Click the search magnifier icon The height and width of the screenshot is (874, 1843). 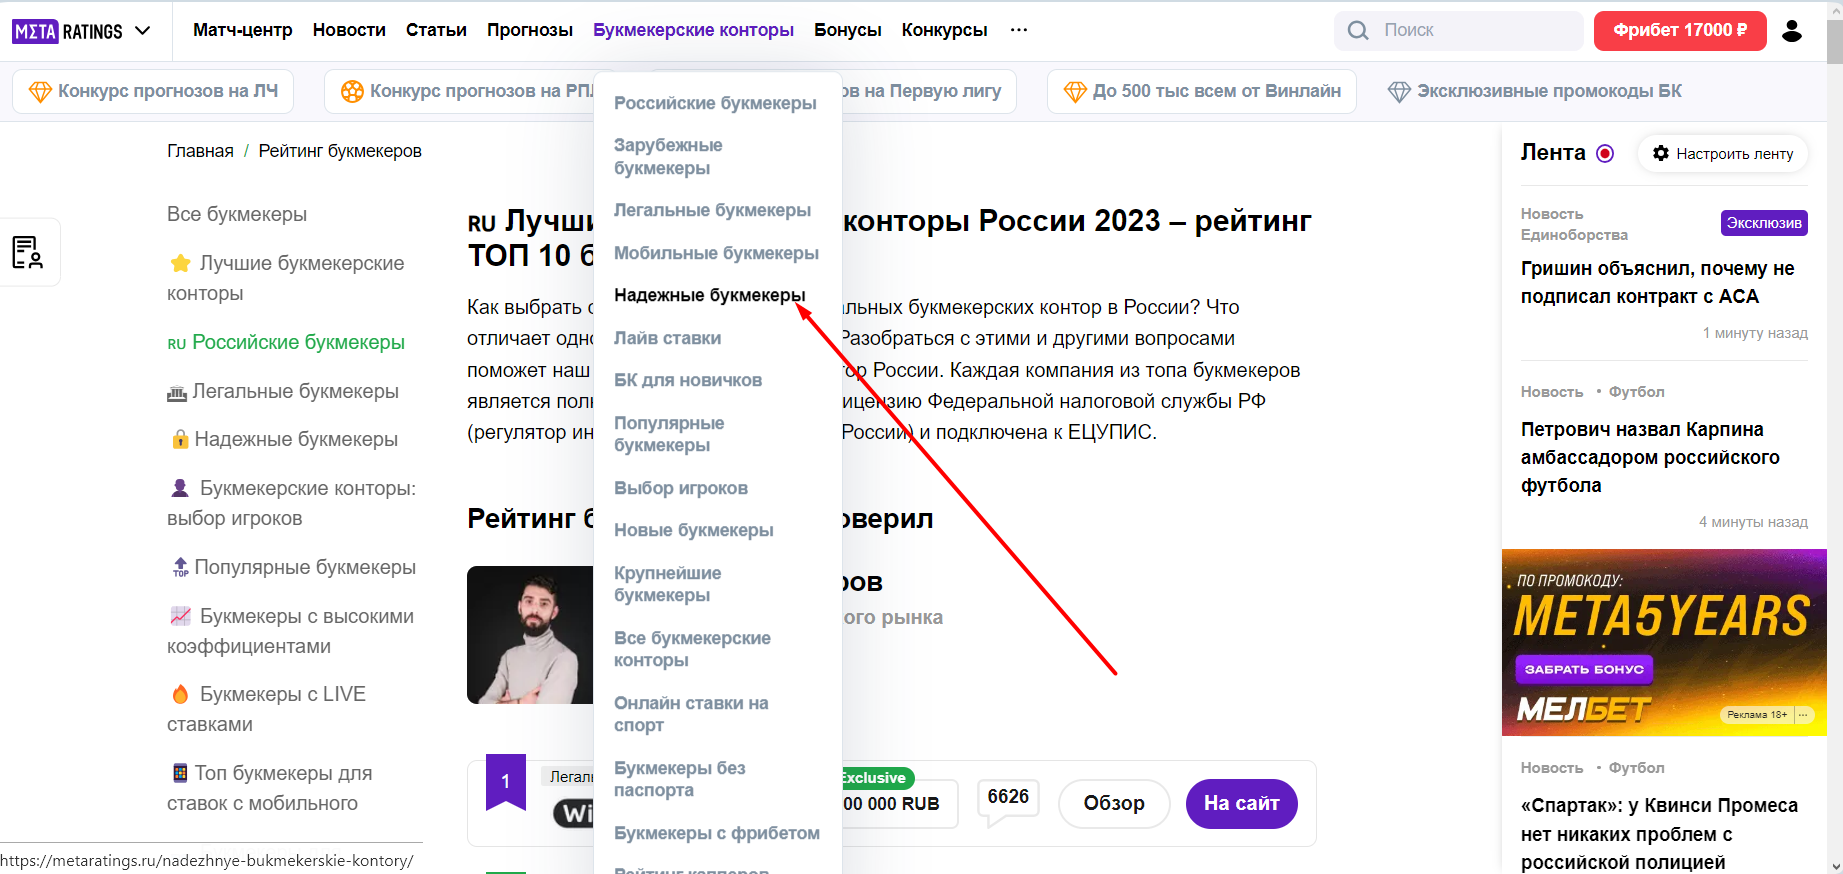1358,31
